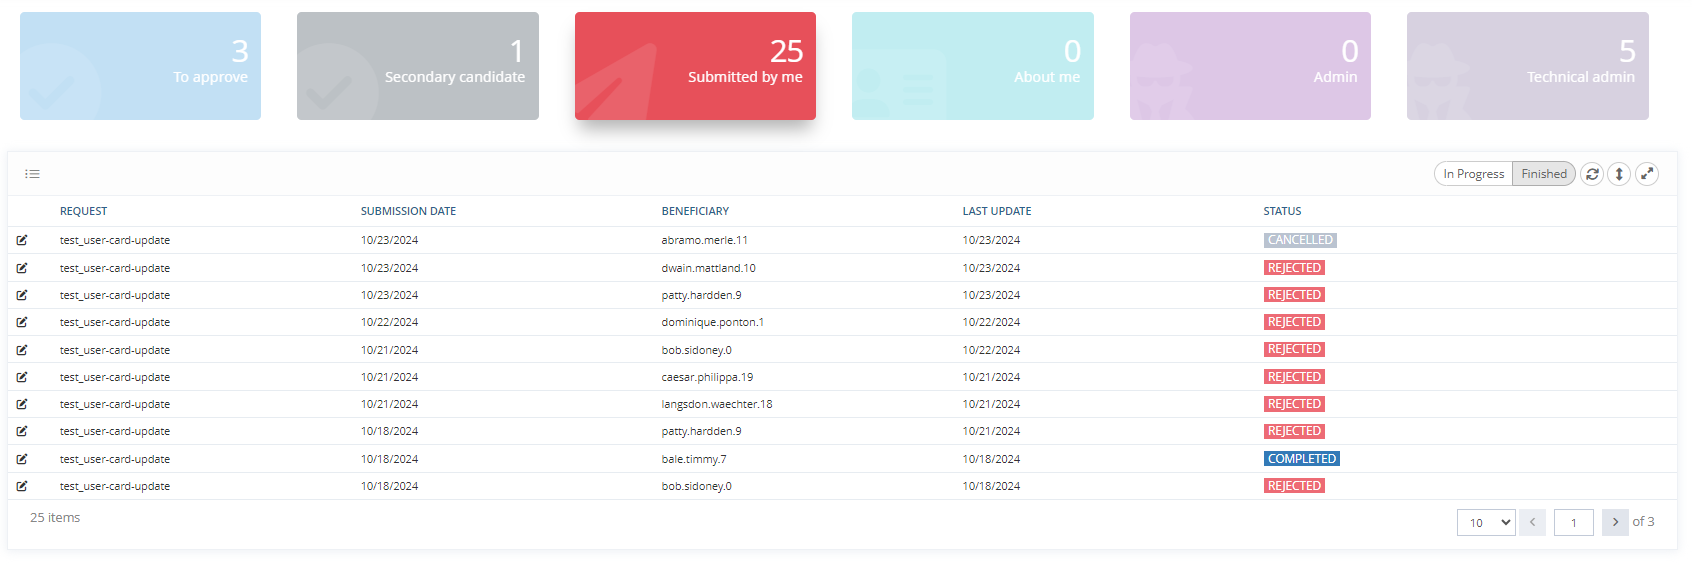Open edit icon for langsdon.waechter.18 request
Image resolution: width=1692 pixels, height=572 pixels.
[x=22, y=404]
